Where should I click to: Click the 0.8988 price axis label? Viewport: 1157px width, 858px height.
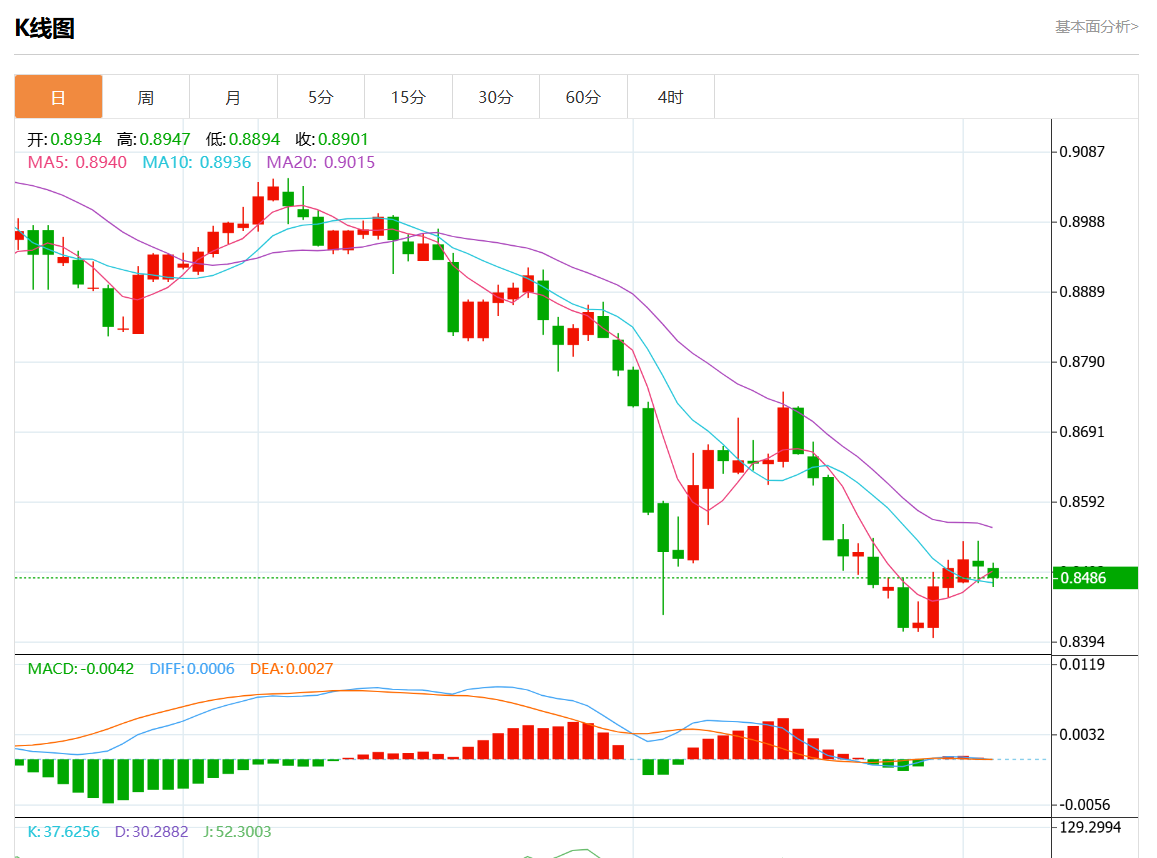tap(1082, 222)
